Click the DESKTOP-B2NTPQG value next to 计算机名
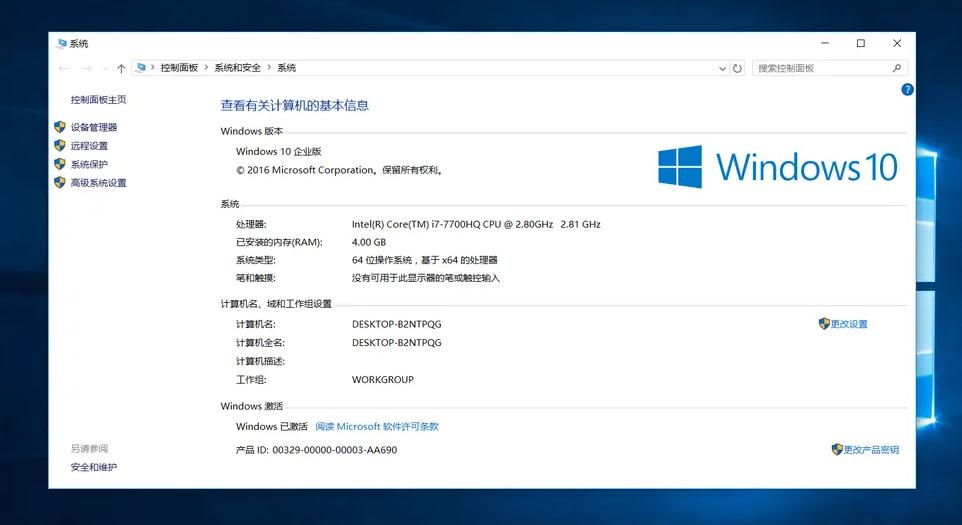The width and height of the screenshot is (962, 525). (396, 324)
